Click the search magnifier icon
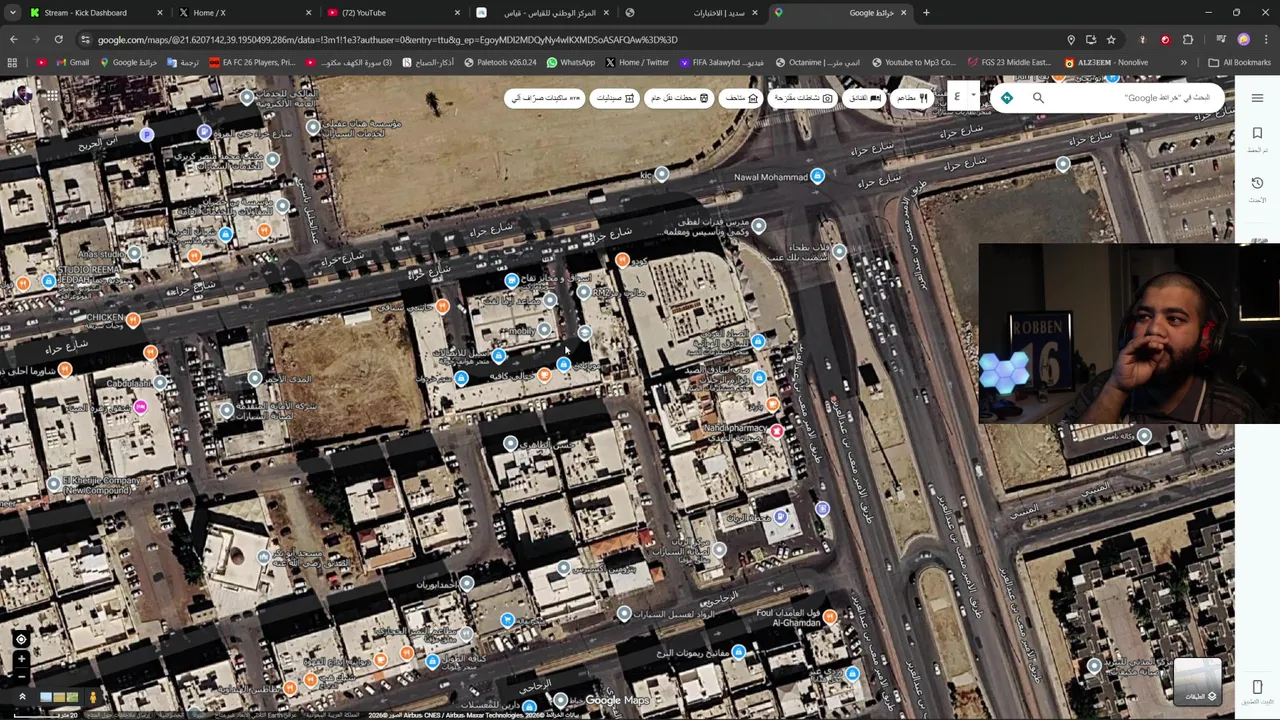1280x720 pixels. [x=1038, y=98]
